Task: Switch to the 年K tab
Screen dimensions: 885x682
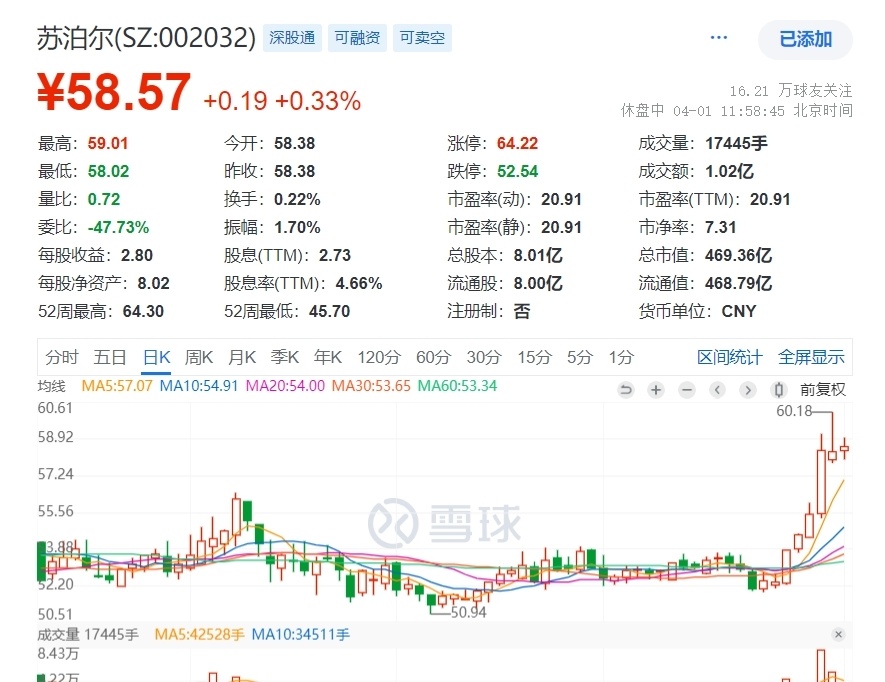Action: pyautogui.click(x=328, y=357)
